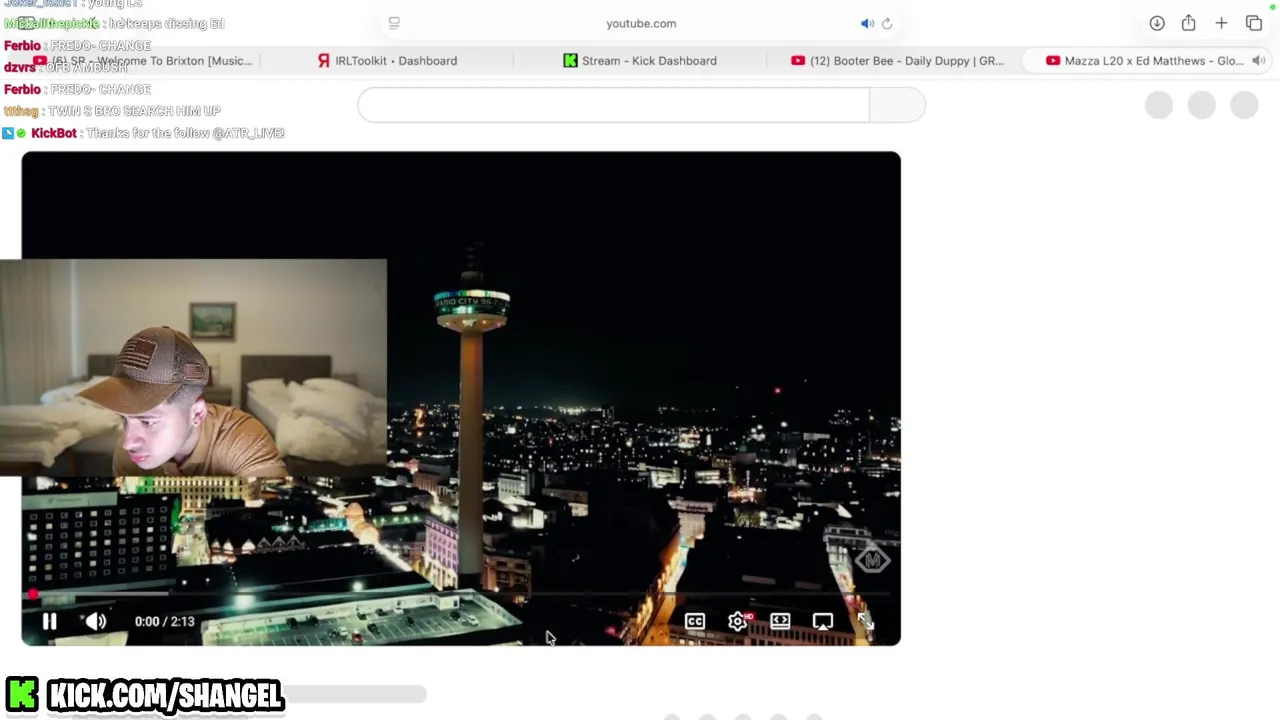Select the Mazza L20 x Ed Matthews tab
1280x720 pixels.
[1147, 61]
